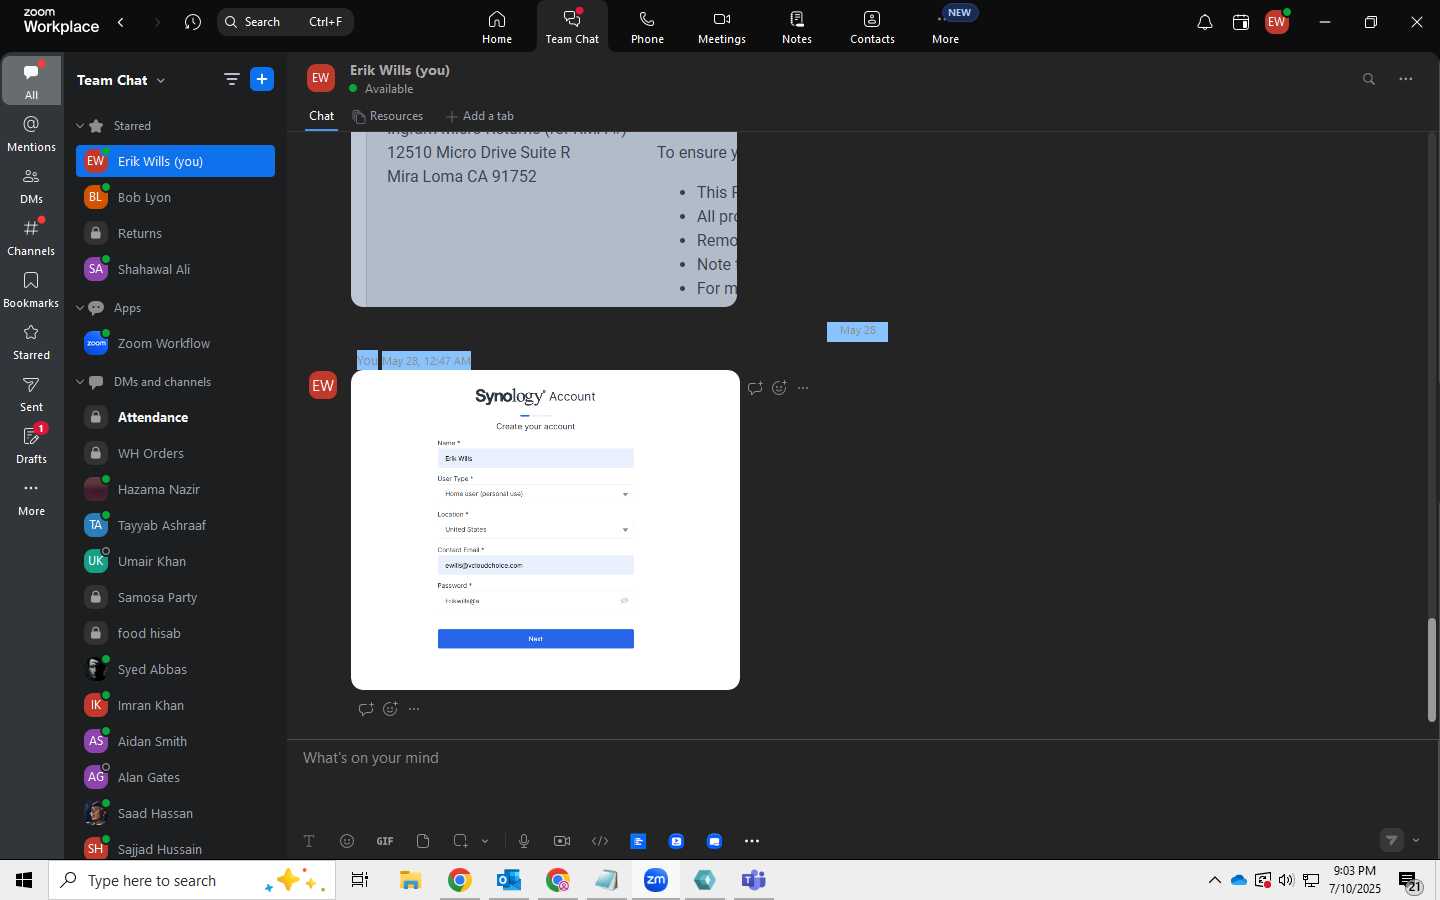
Task: Open Mentions in the sidebar
Action: click(31, 133)
